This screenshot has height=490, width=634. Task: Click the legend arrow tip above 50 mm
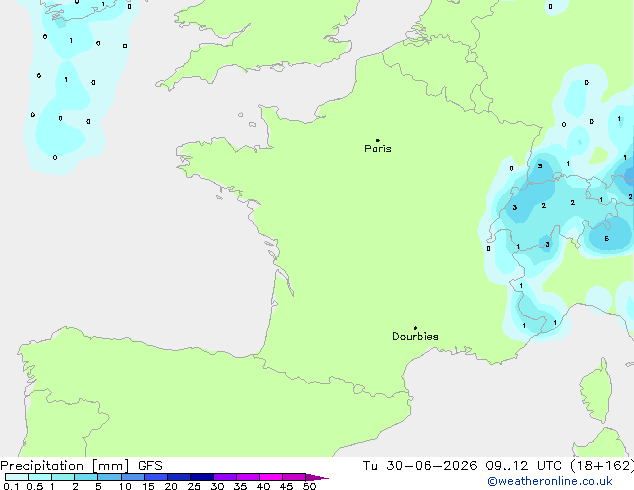click(317, 477)
